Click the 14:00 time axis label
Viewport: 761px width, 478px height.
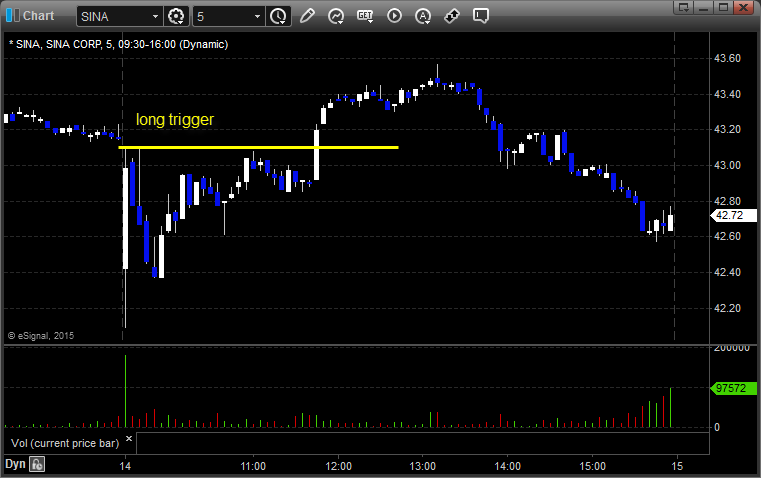[x=507, y=466]
